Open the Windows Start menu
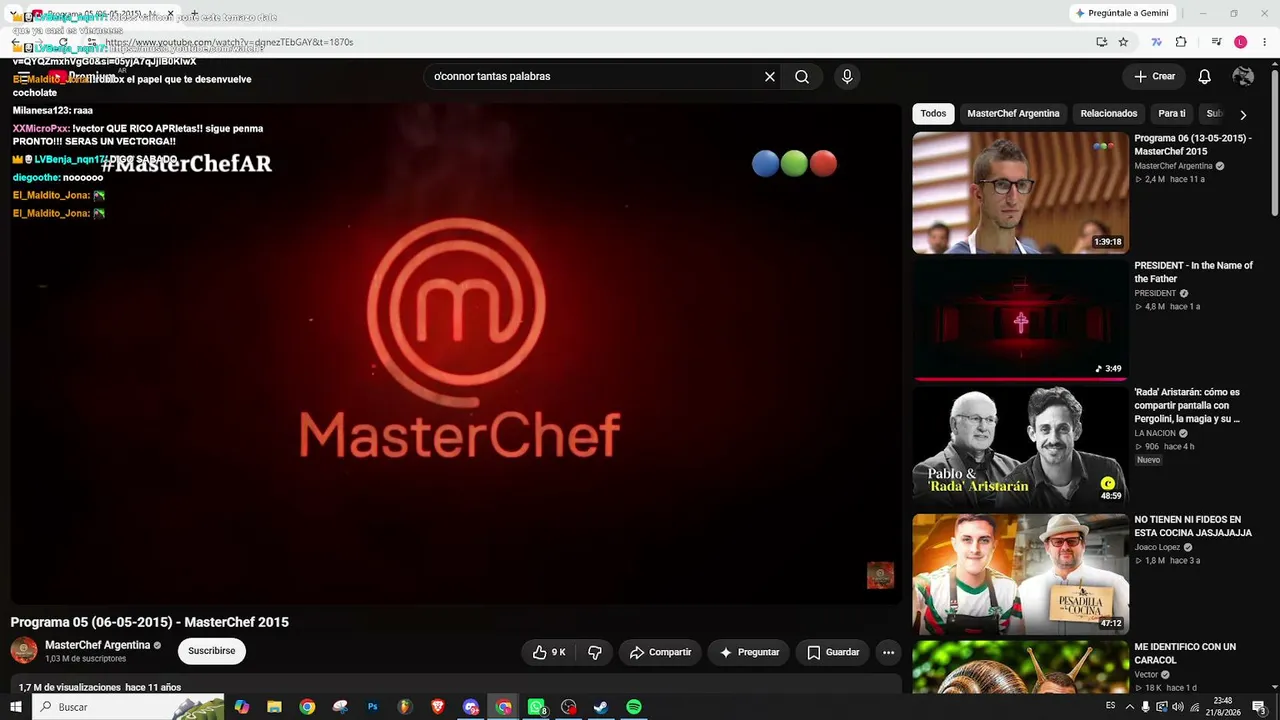1280x720 pixels. coord(16,707)
